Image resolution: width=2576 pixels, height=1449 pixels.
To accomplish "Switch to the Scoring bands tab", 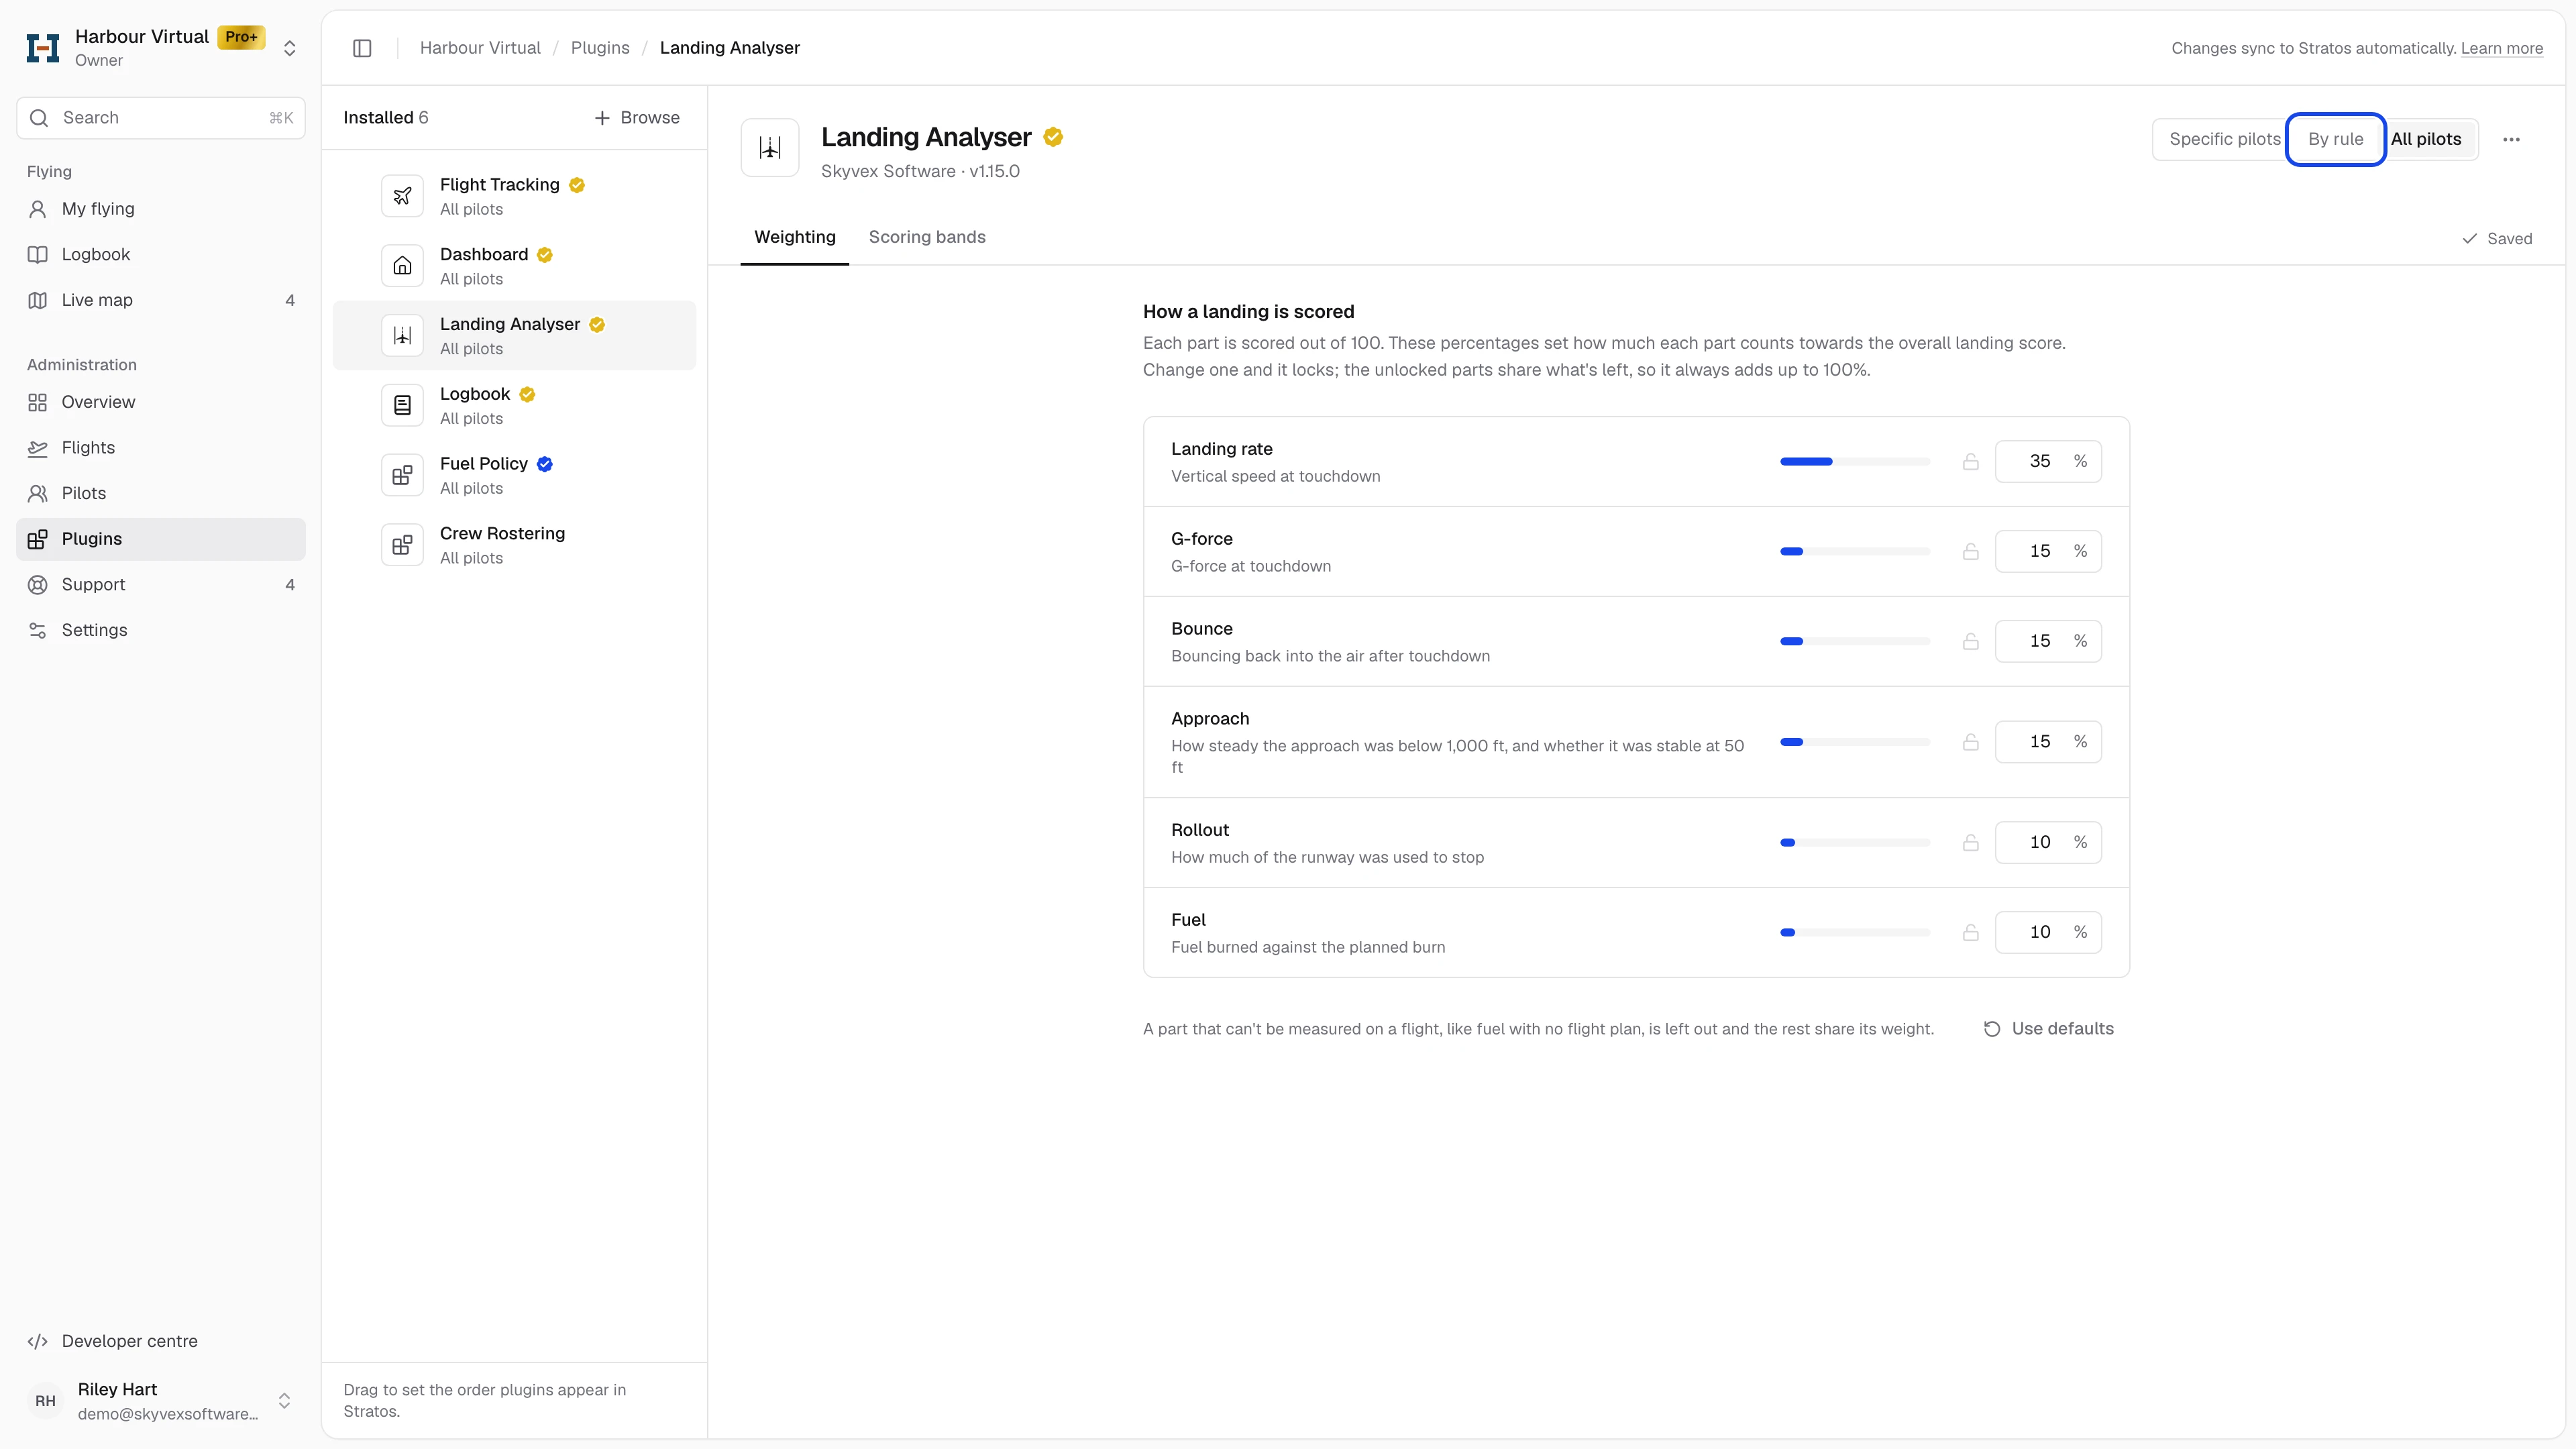I will pyautogui.click(x=927, y=237).
